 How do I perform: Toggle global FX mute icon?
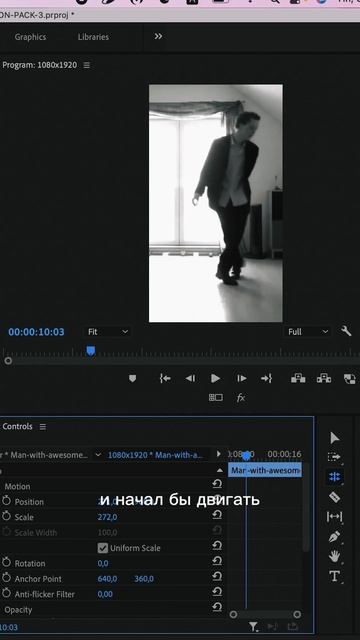coord(241,398)
